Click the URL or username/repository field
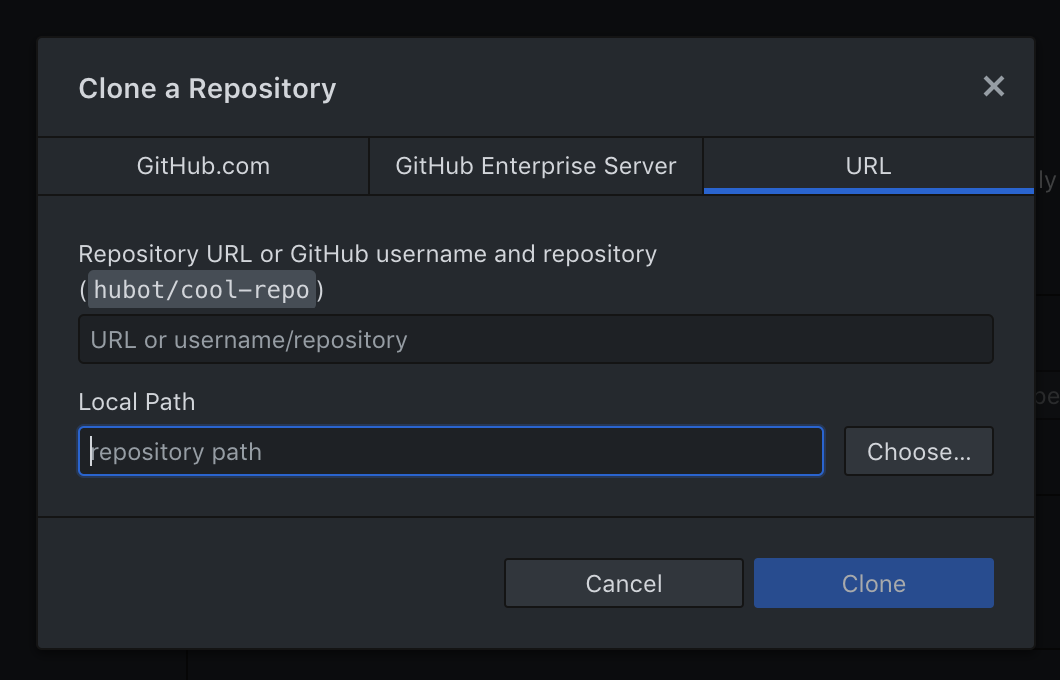The height and width of the screenshot is (680, 1060). pos(535,339)
